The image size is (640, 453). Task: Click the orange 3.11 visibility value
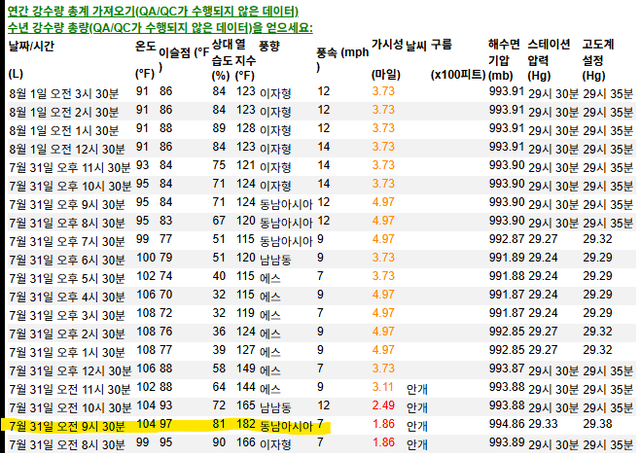click(x=383, y=387)
